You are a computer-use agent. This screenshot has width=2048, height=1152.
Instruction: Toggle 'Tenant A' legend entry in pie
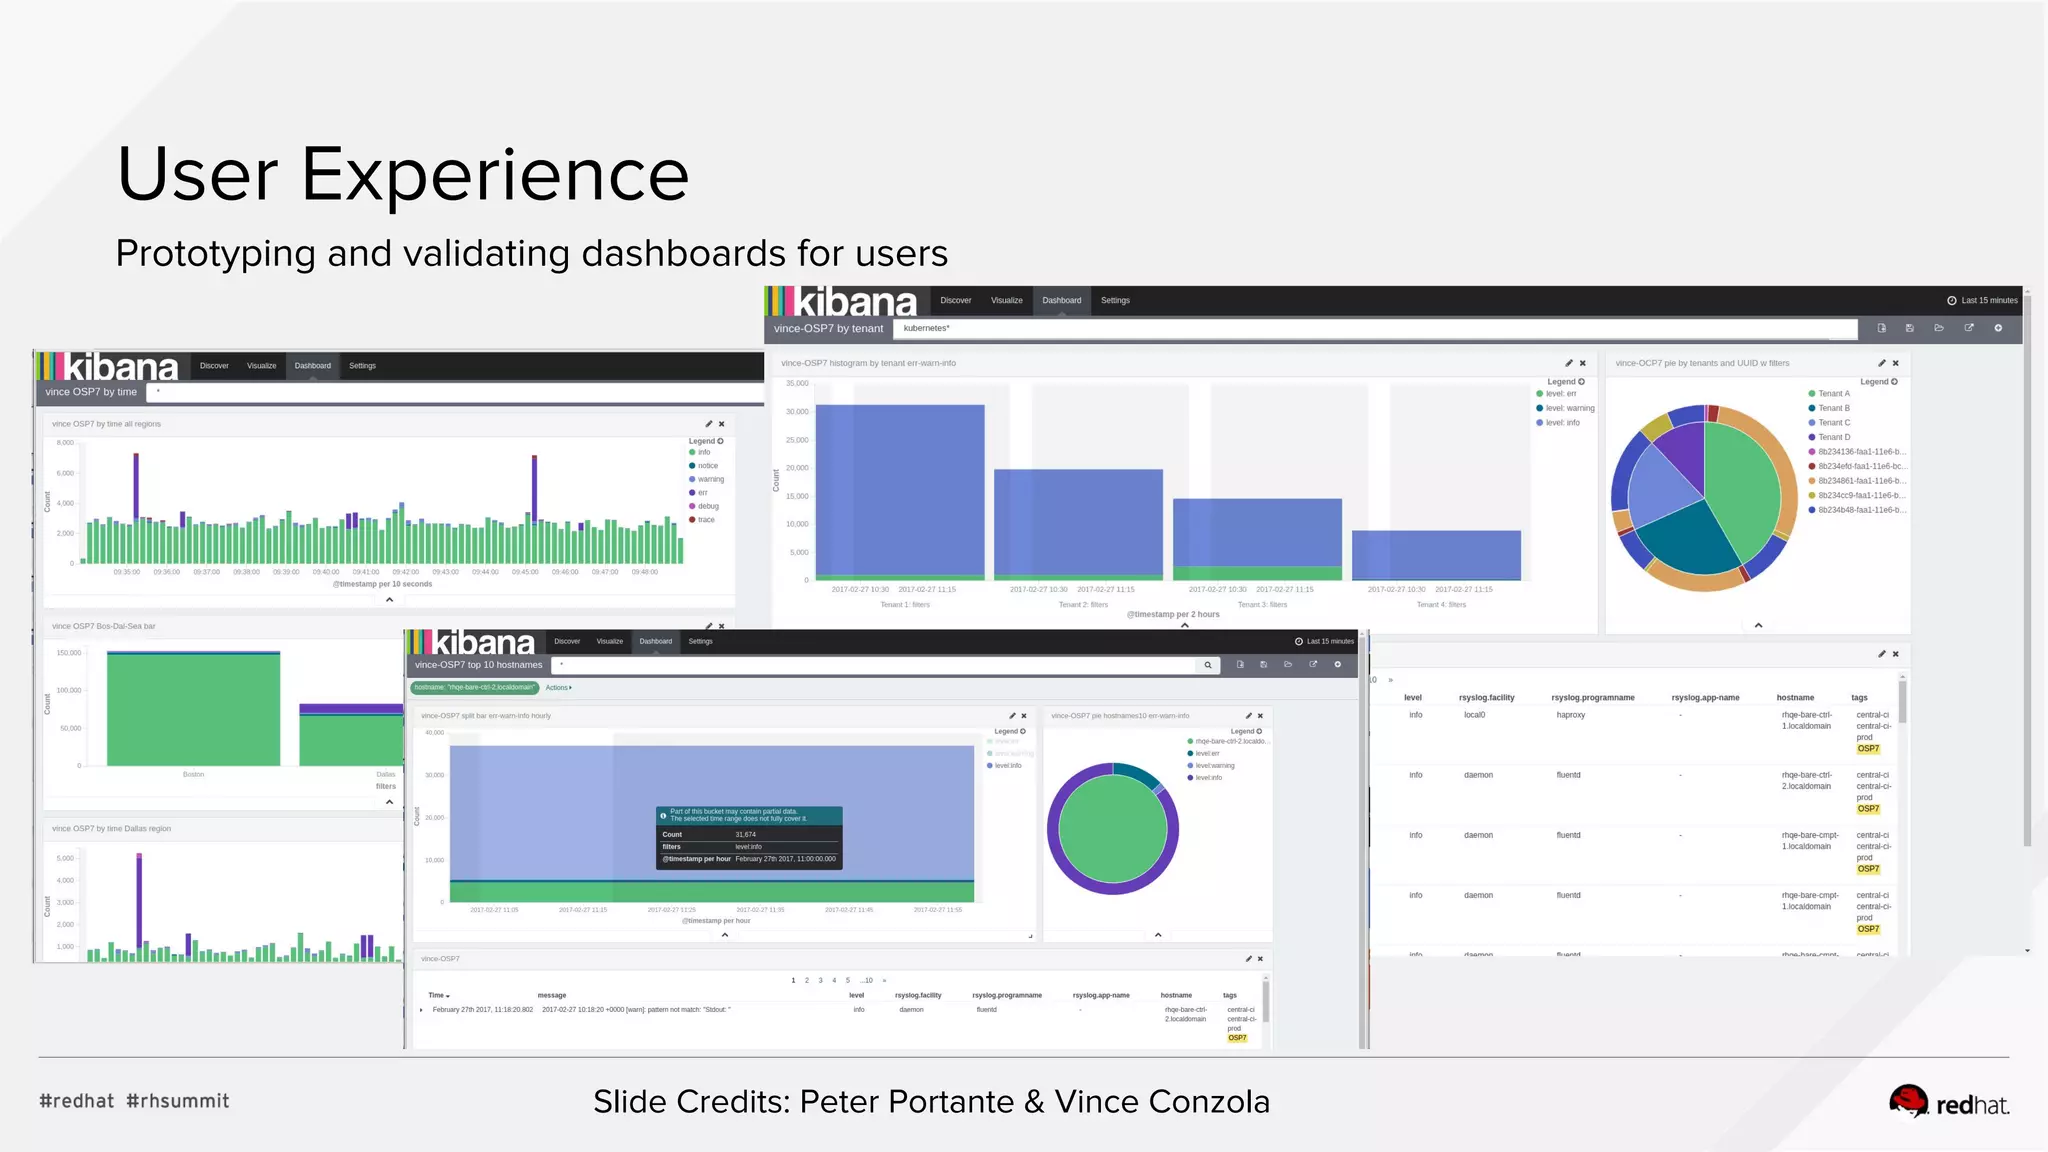(1829, 394)
